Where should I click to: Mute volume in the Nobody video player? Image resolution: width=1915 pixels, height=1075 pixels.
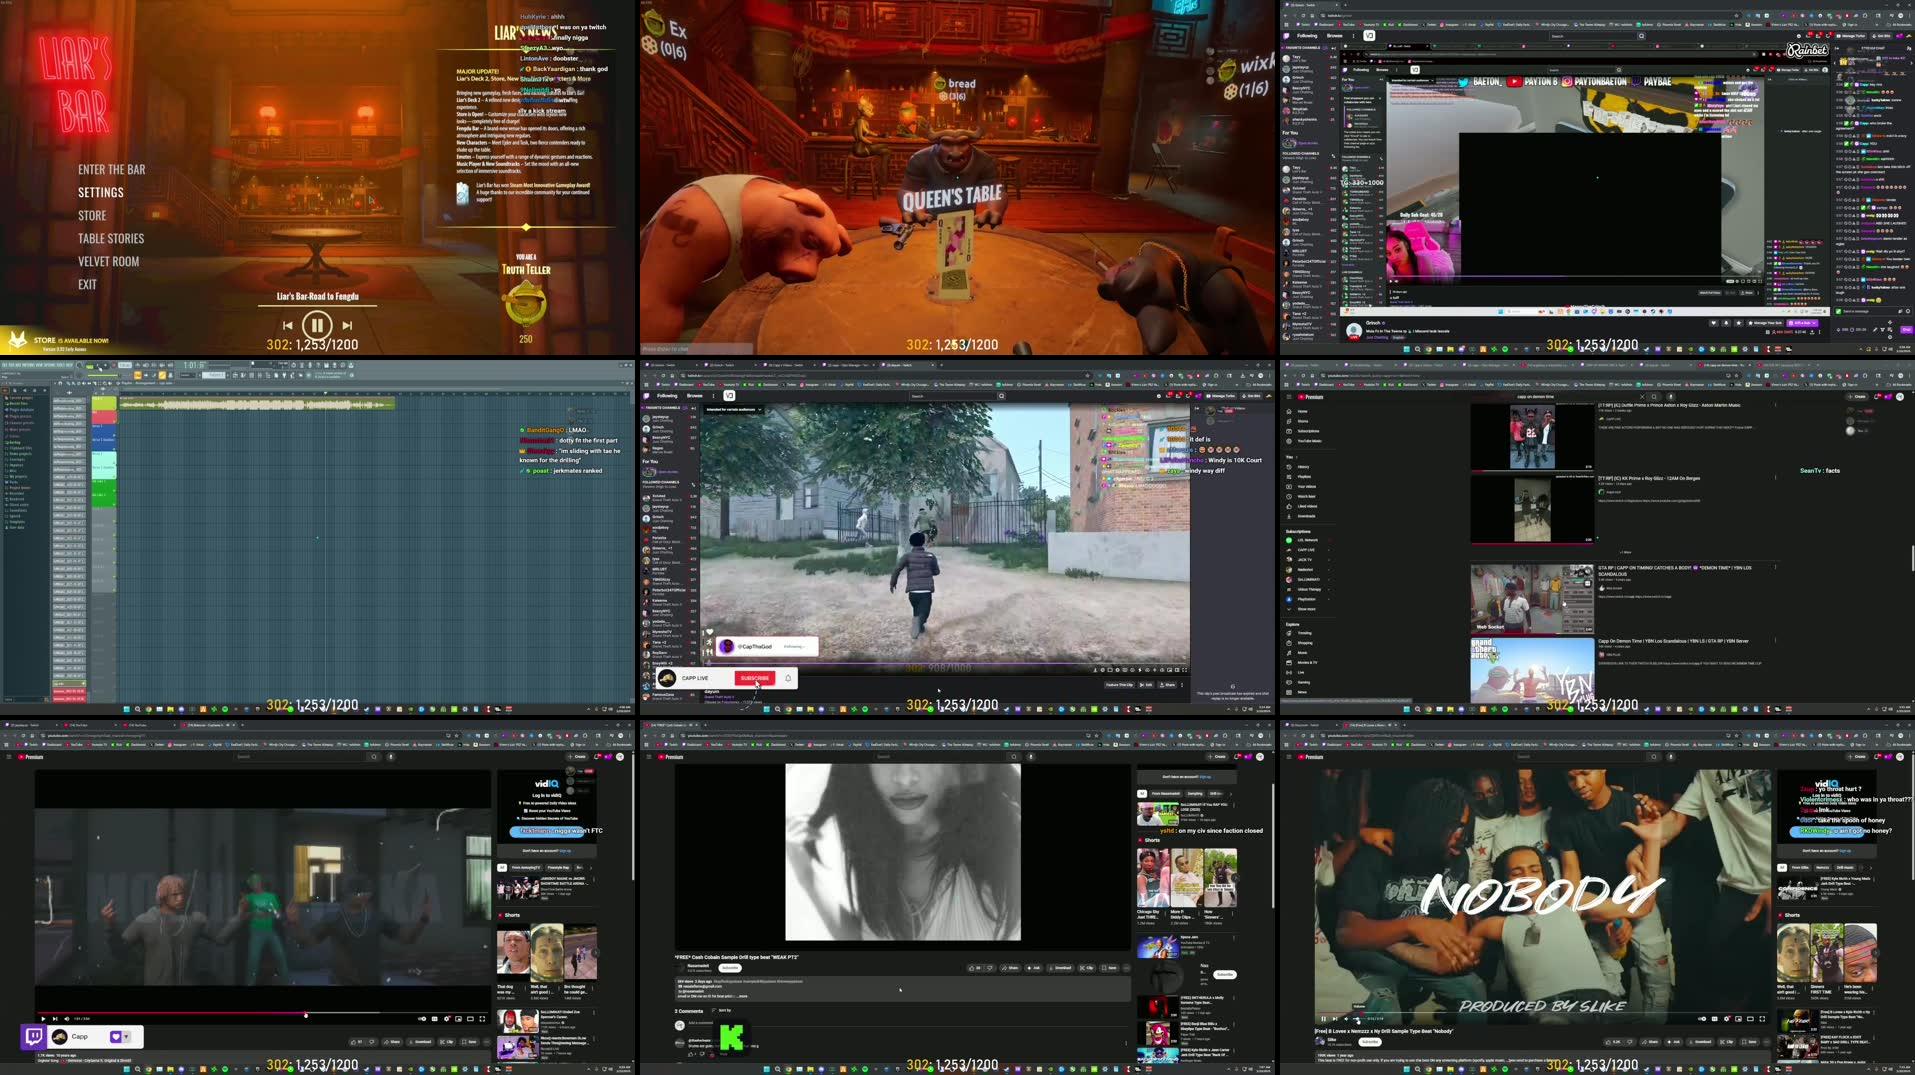pyautogui.click(x=1346, y=1019)
